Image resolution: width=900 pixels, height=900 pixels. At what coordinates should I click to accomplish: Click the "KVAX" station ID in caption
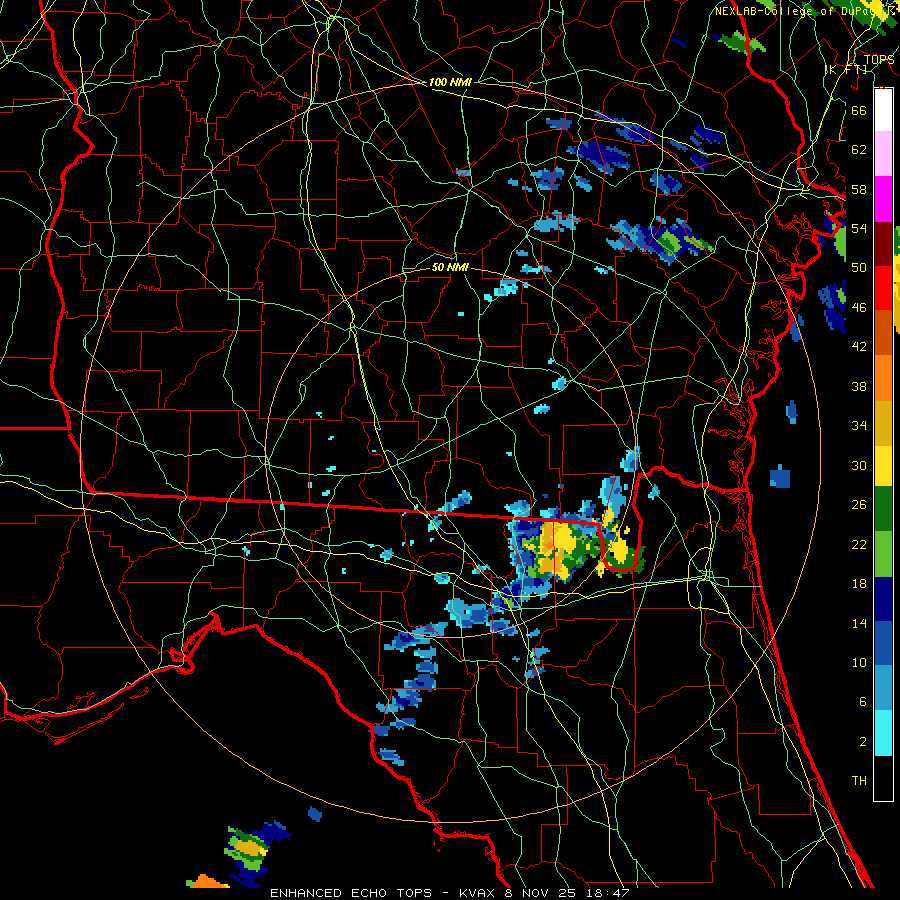[x=476, y=893]
